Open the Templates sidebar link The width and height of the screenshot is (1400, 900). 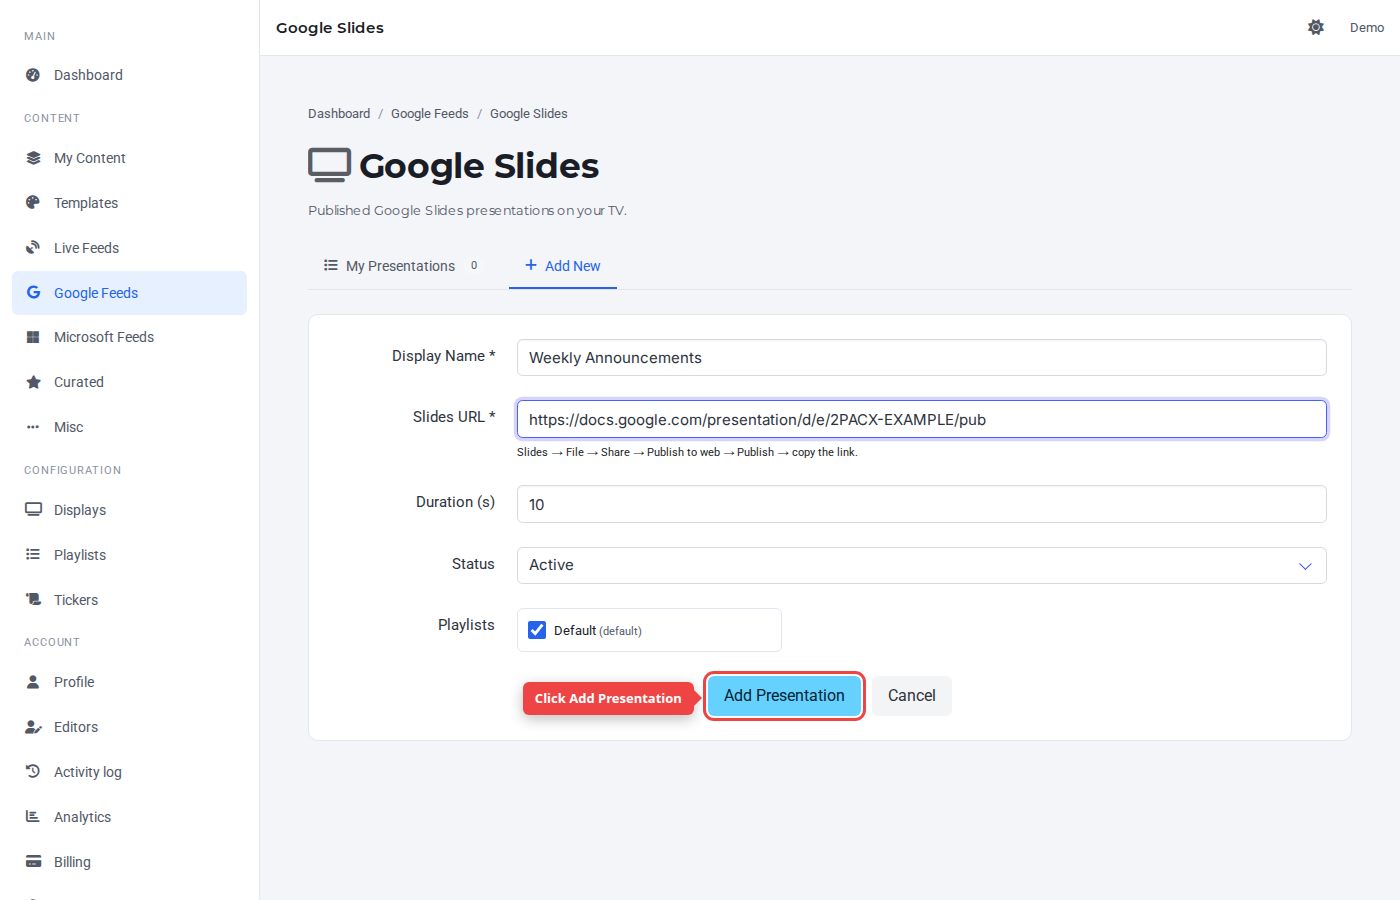coord(129,203)
